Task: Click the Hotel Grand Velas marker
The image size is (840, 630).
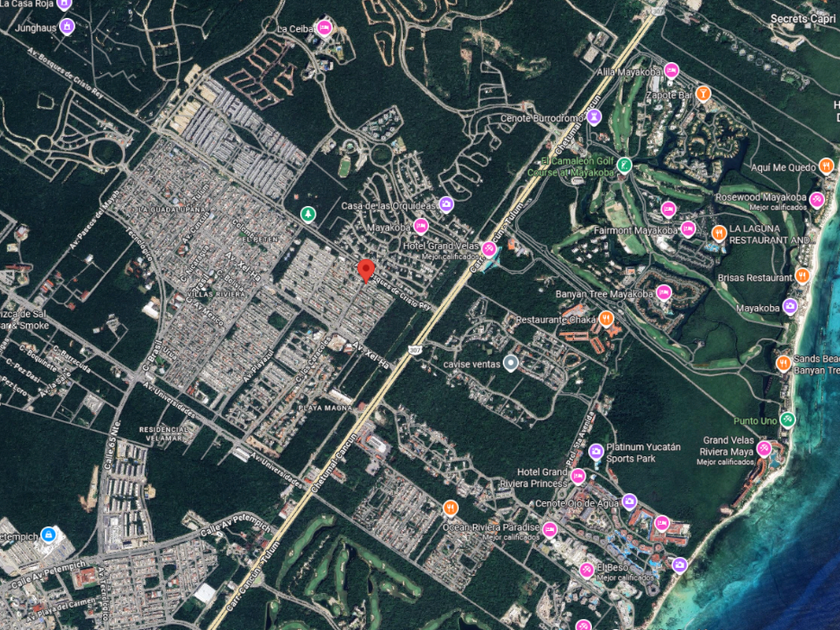Action: point(489,249)
